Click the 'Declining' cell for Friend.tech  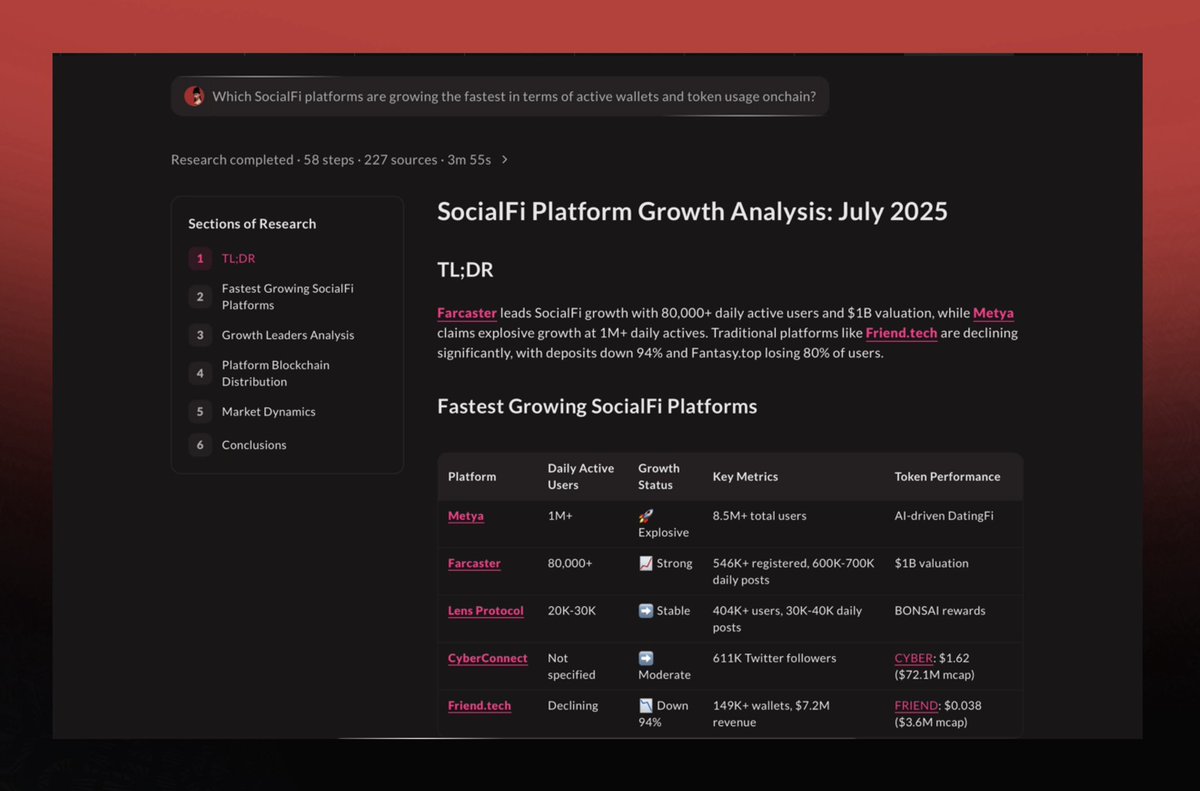coord(573,705)
